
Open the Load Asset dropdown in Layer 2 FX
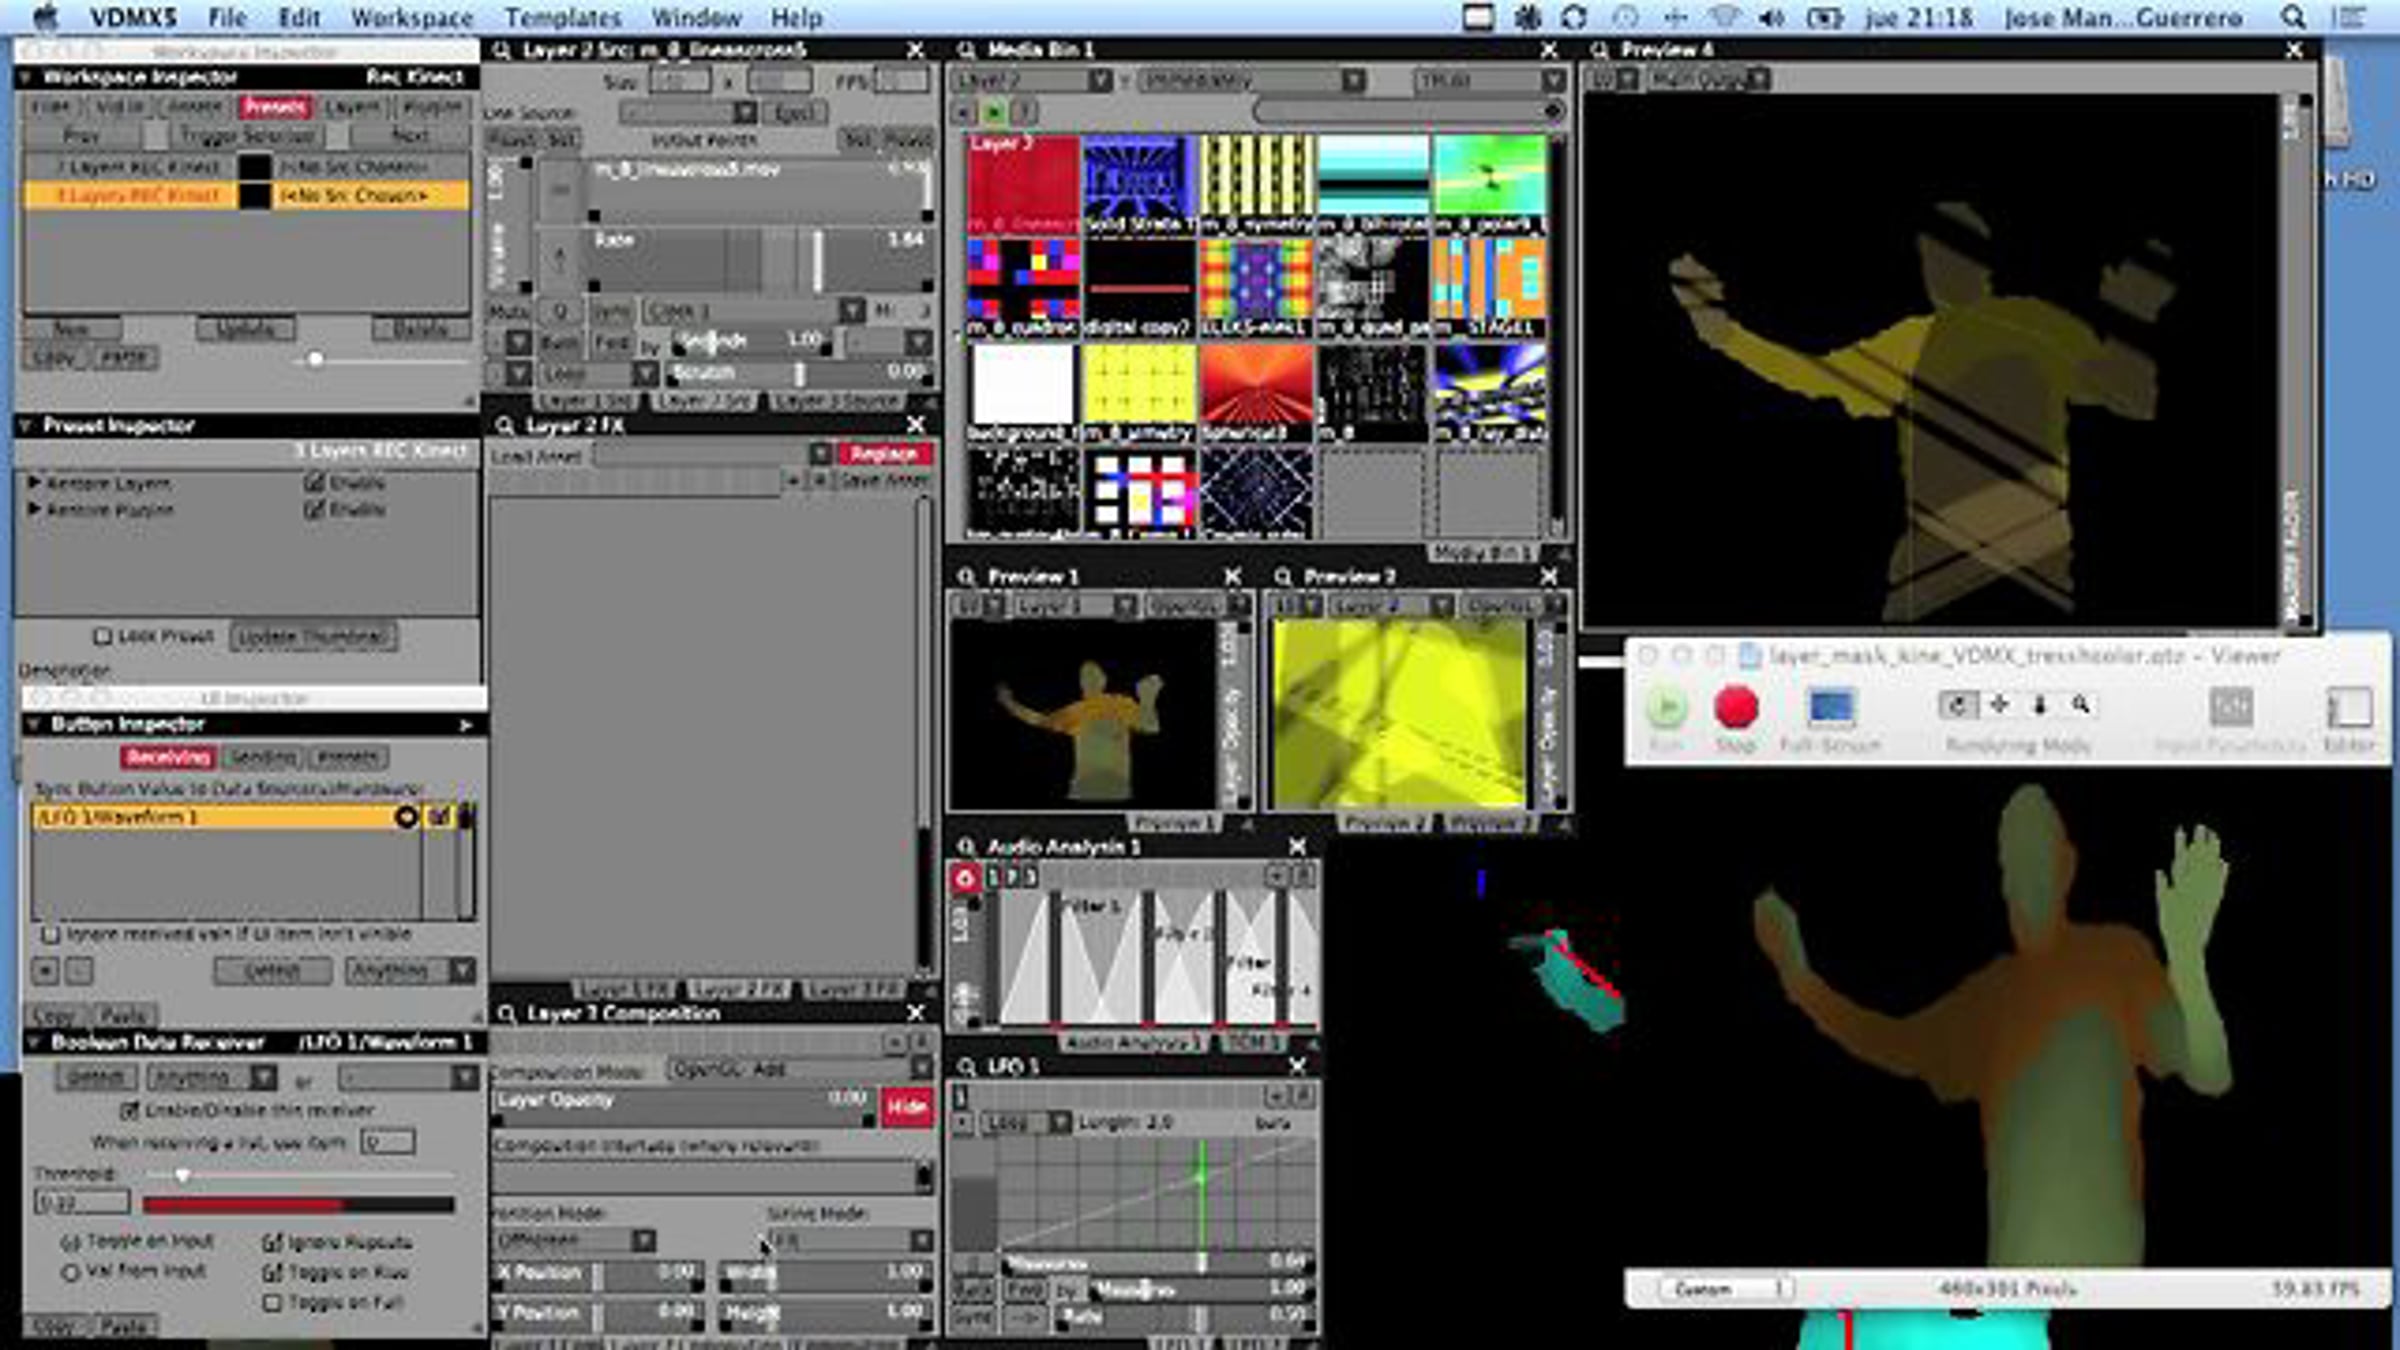[713, 455]
